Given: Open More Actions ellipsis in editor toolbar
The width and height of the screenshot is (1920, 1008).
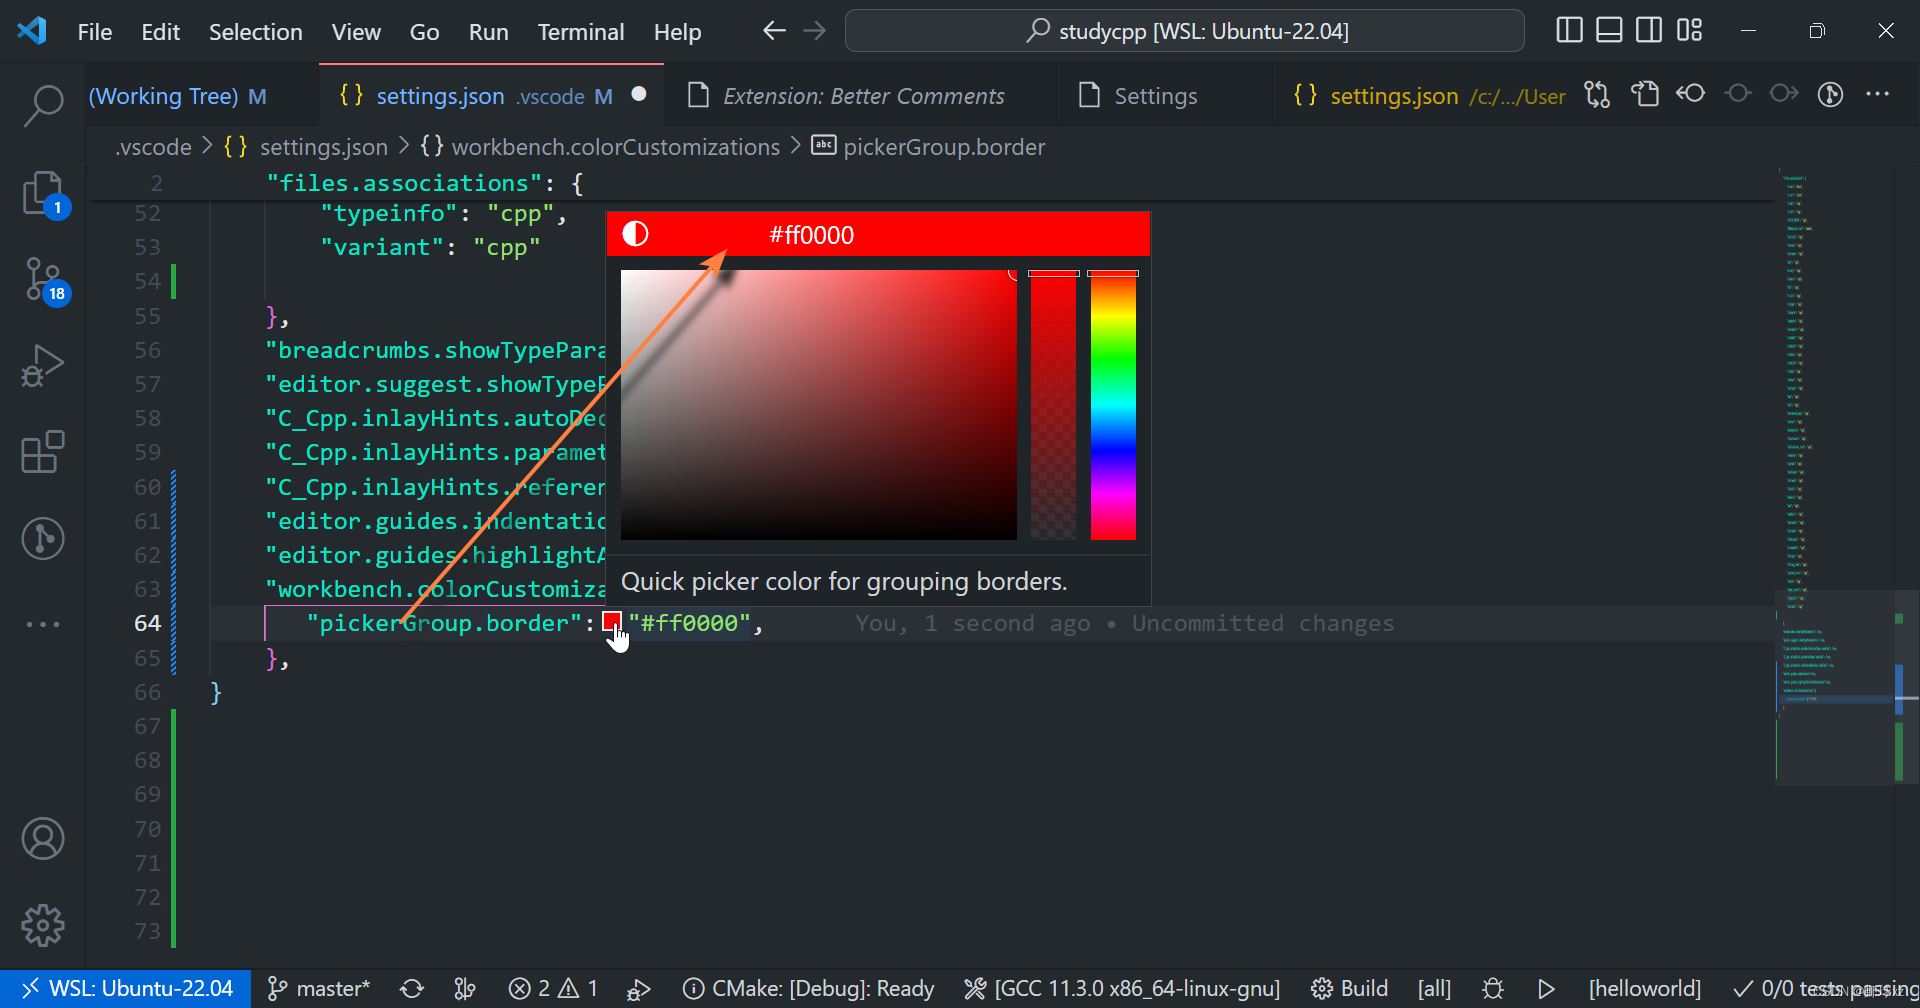Looking at the screenshot, I should 1878,94.
